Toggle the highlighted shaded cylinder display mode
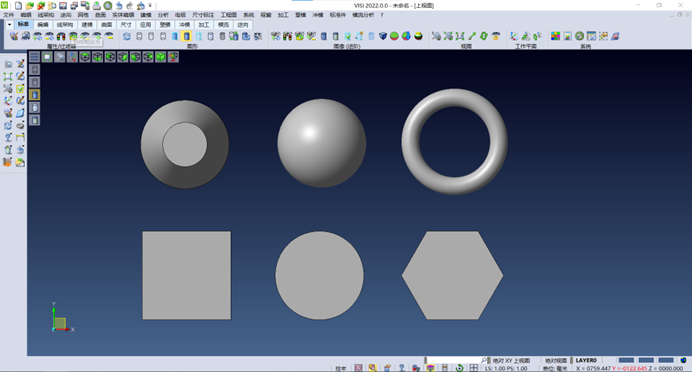 [x=186, y=36]
